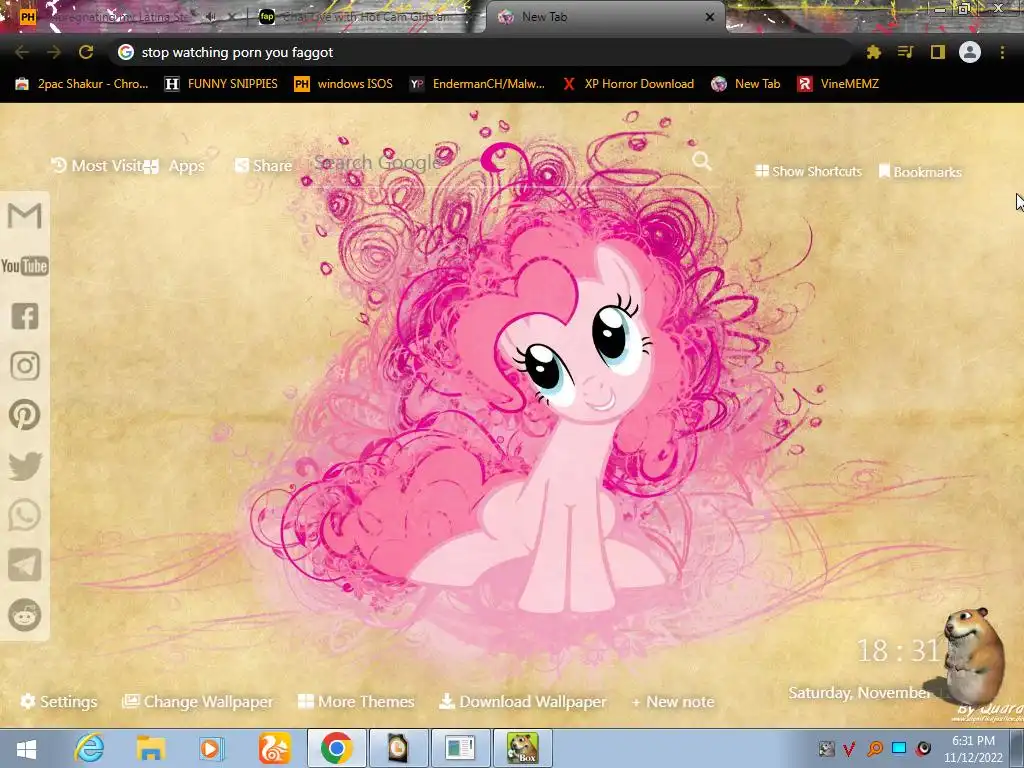Open the Facebook sidebar shortcut
Screen dimensions: 1024x768
click(x=25, y=316)
